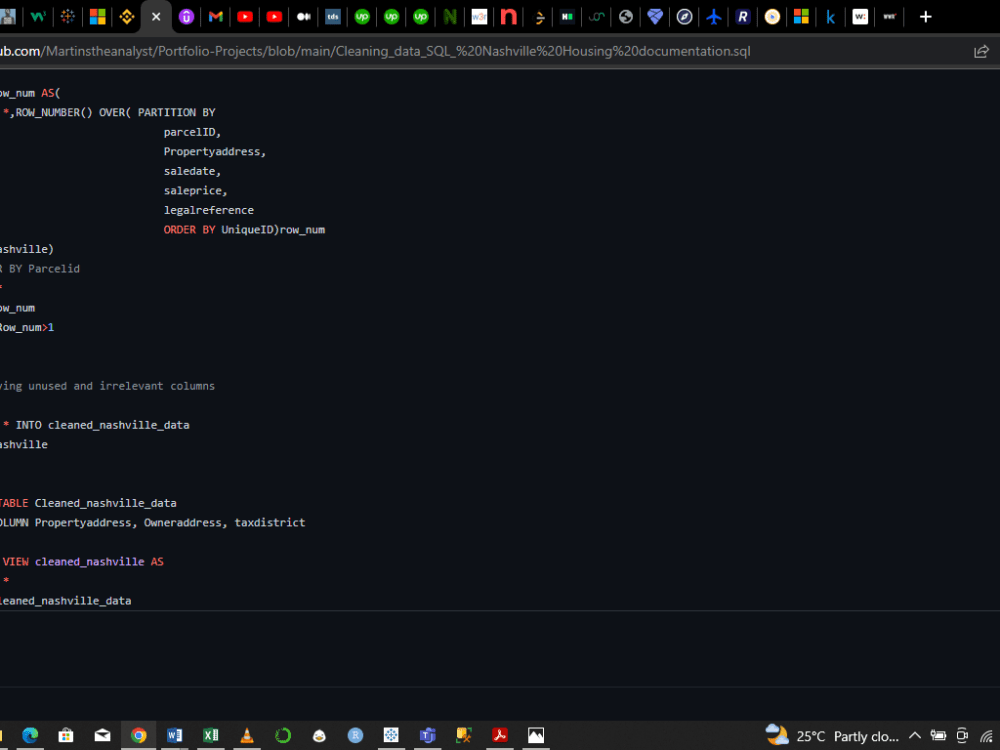Switch to the Kaggle k tab
This screenshot has height=750, width=1000.
click(830, 17)
